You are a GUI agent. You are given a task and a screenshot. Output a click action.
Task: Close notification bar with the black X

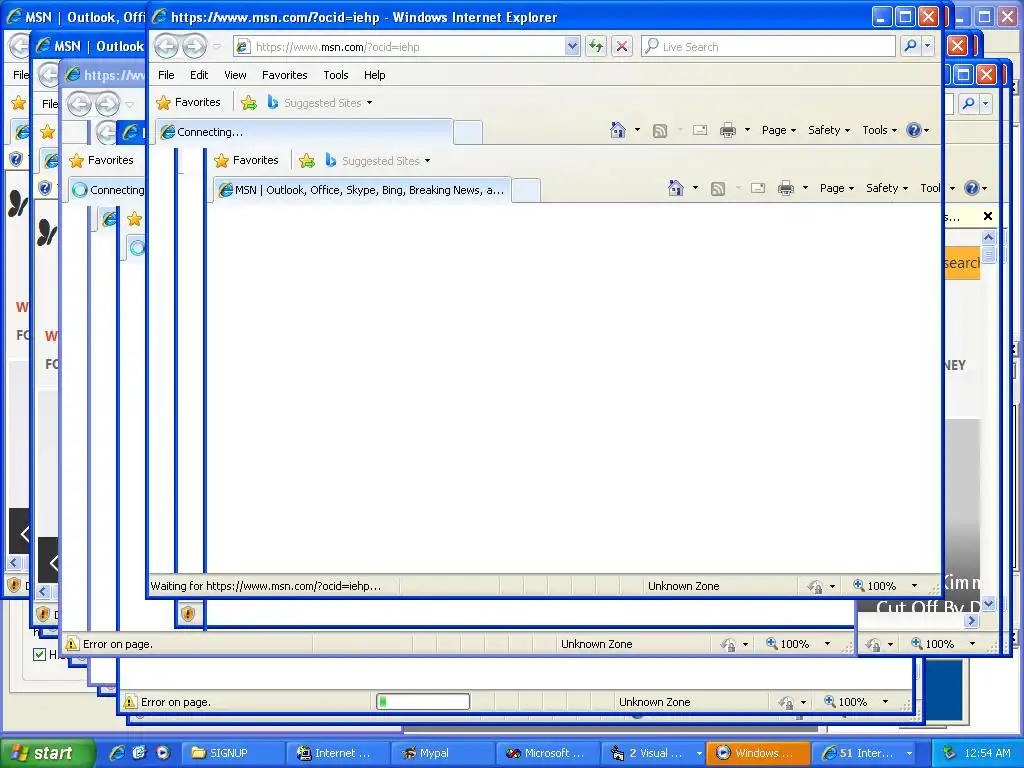coord(988,216)
